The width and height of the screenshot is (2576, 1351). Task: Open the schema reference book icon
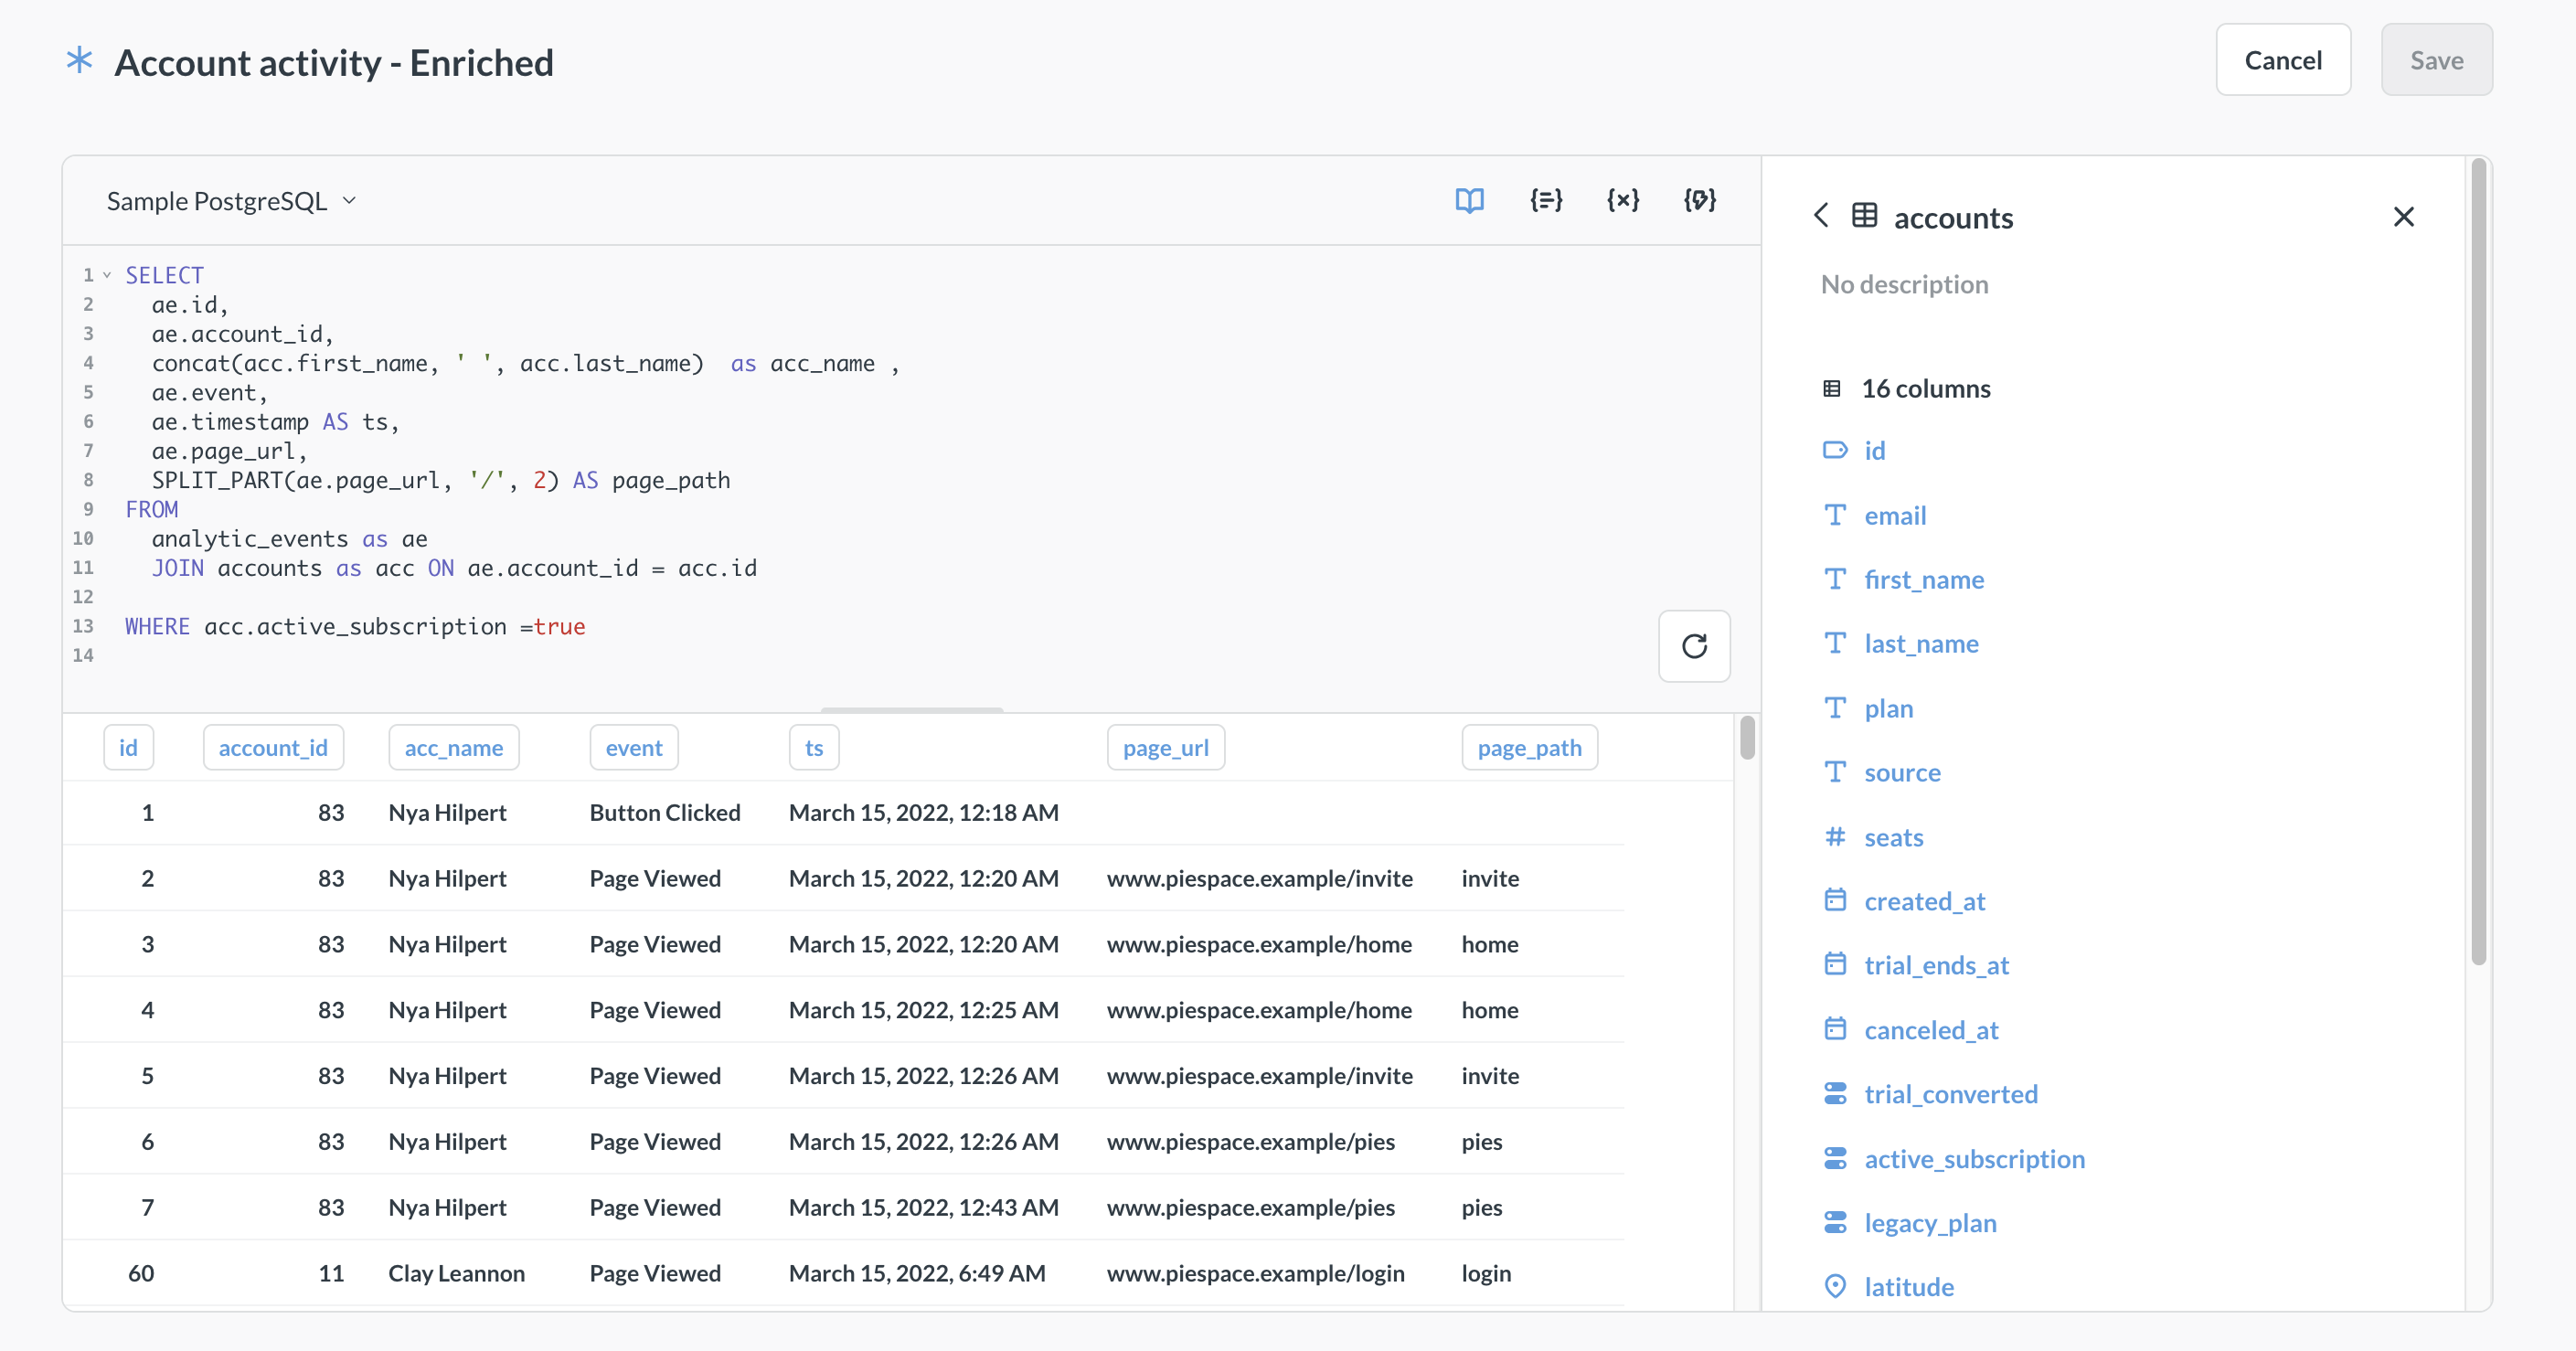click(1469, 200)
